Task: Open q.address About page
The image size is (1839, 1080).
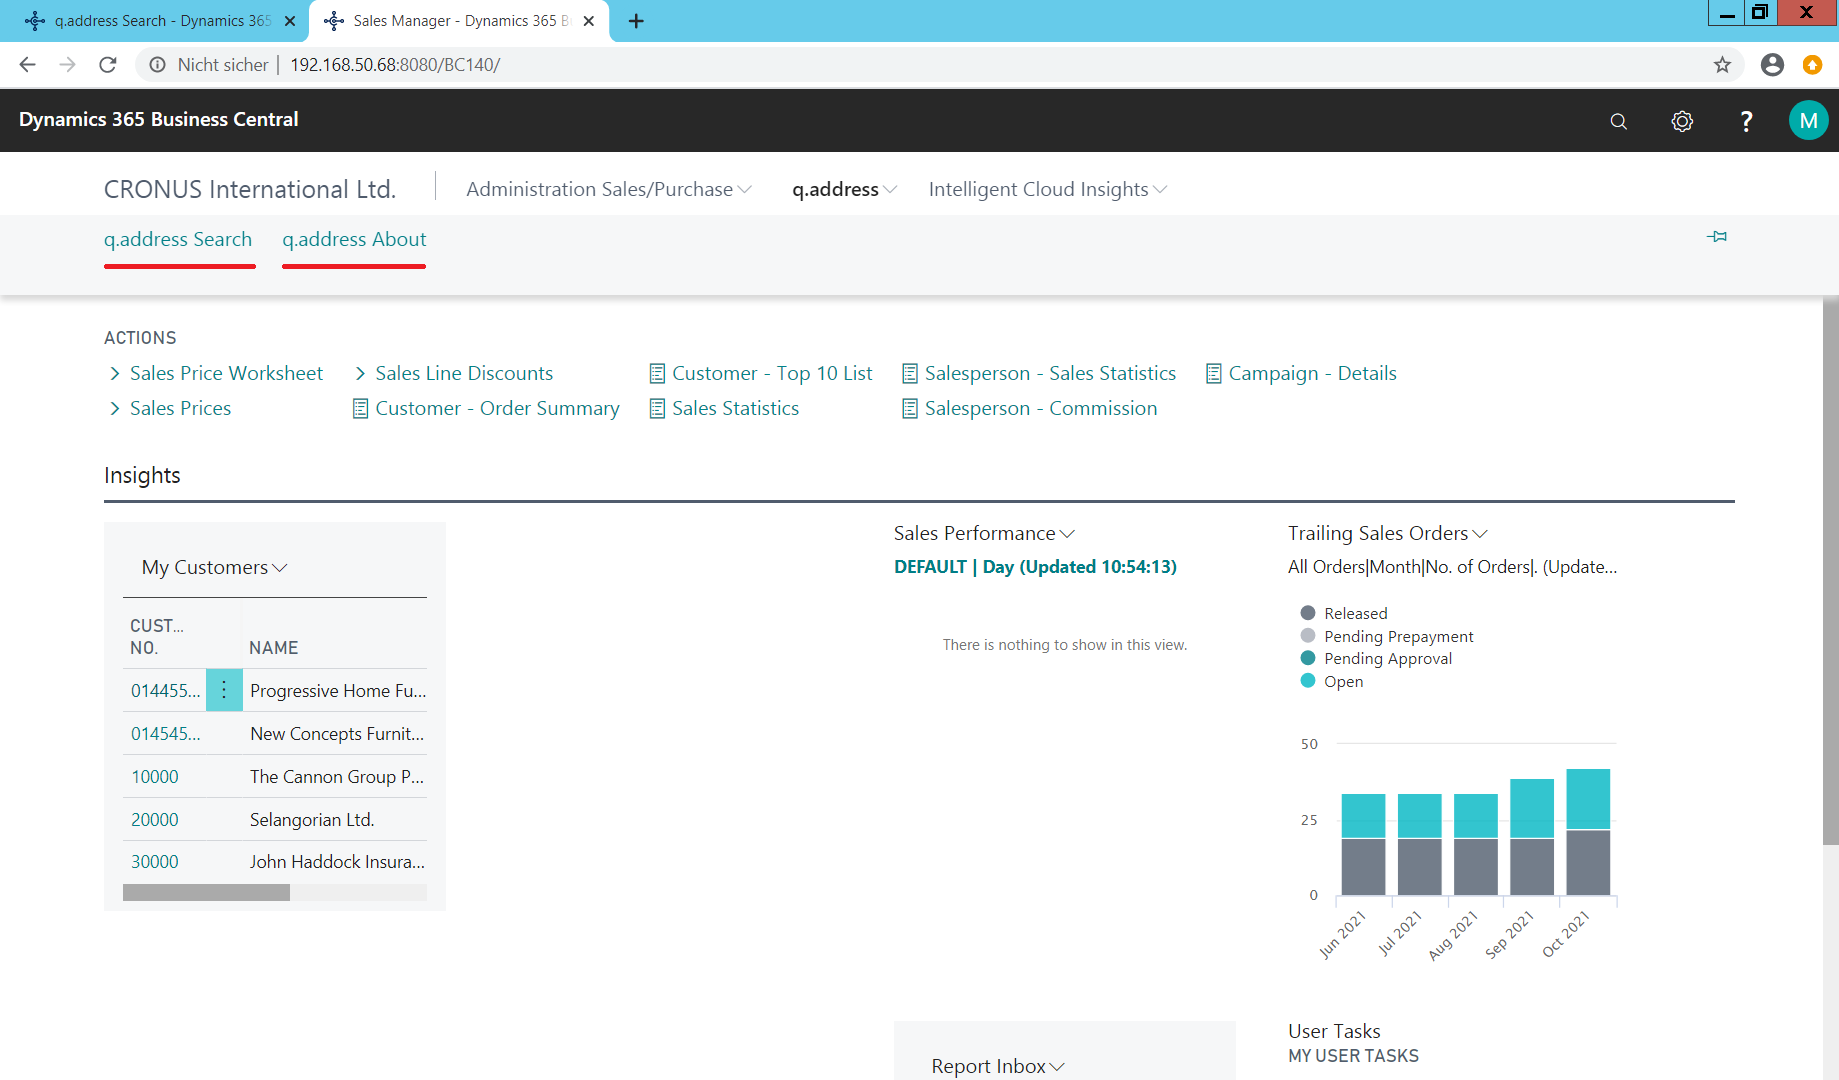Action: (x=354, y=240)
